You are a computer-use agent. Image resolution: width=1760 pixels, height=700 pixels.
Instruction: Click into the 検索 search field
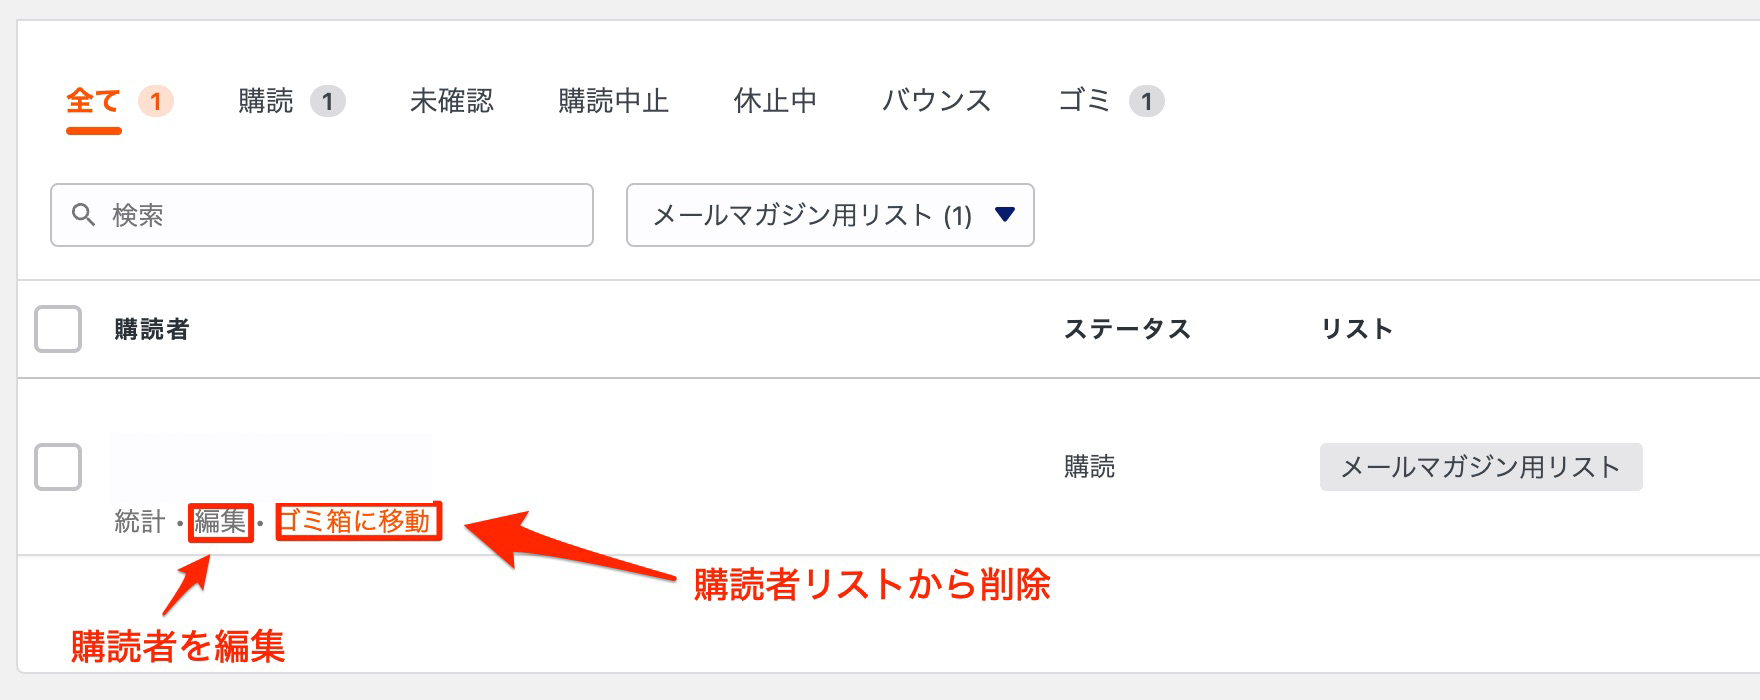340,215
